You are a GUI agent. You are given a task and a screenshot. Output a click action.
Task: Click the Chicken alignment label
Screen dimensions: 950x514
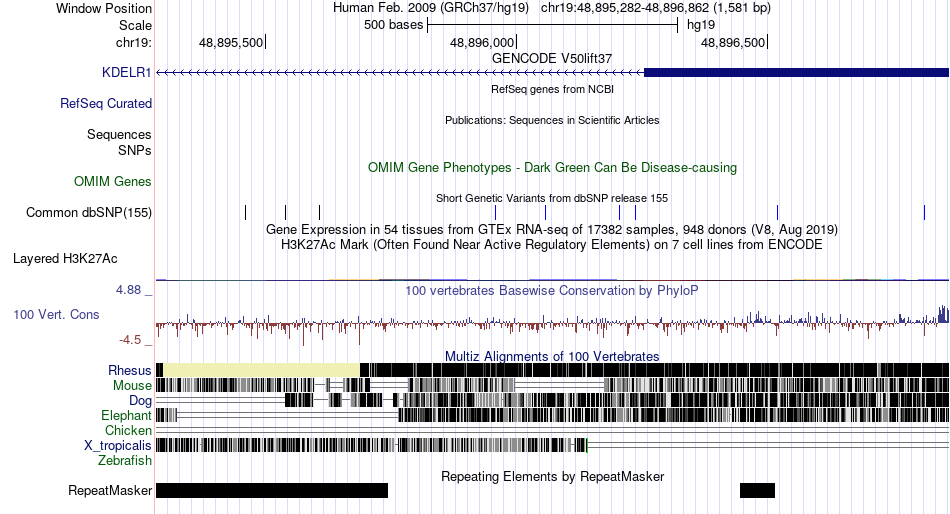click(x=128, y=430)
